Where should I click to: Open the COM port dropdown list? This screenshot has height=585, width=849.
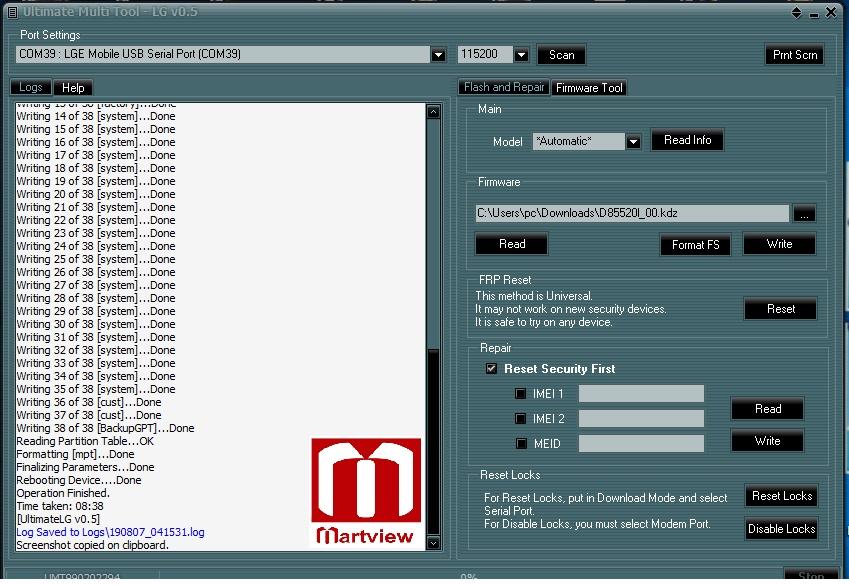pyautogui.click(x=438, y=55)
